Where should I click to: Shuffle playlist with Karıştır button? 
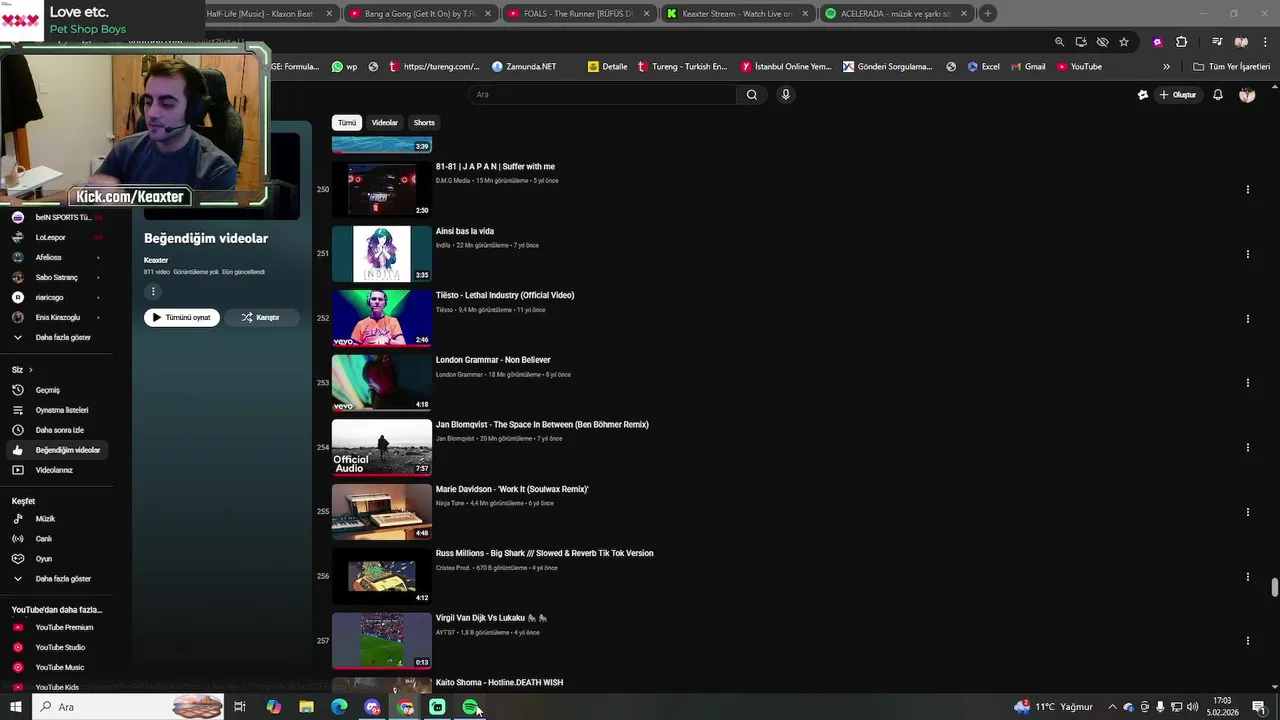261,317
